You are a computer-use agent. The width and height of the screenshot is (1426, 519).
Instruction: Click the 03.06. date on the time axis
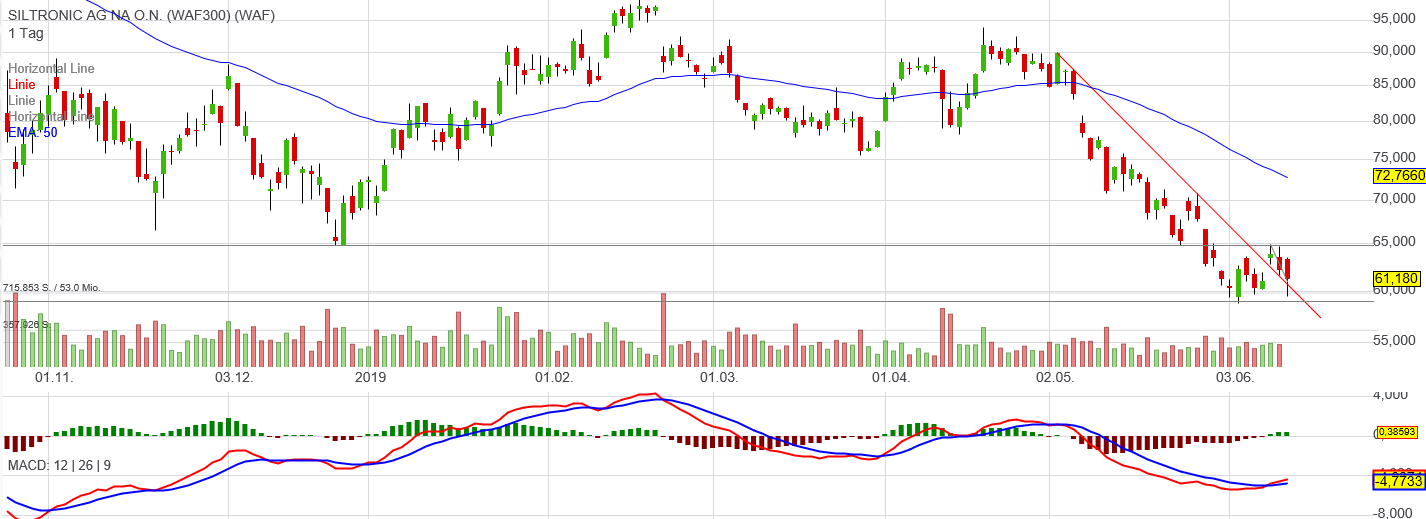1234,378
